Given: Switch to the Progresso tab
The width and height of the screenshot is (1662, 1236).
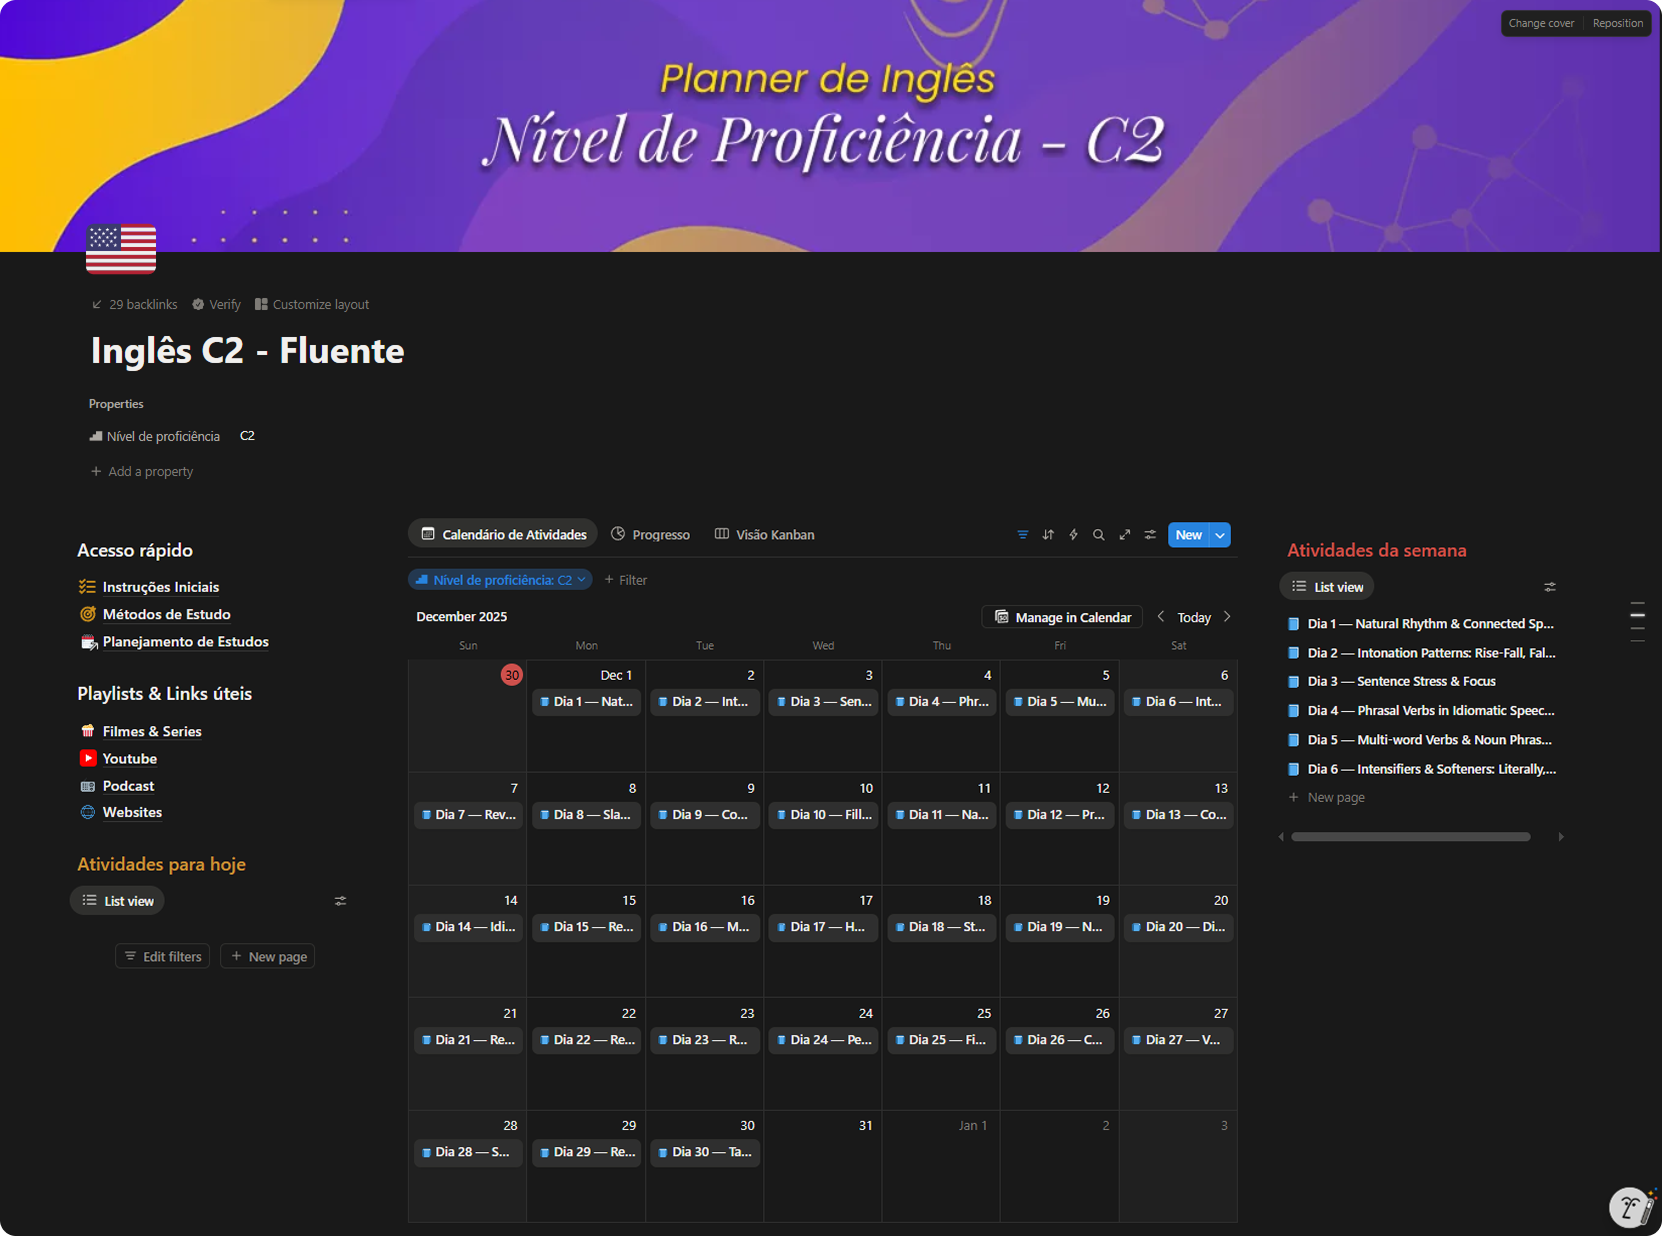Looking at the screenshot, I should (x=651, y=535).
